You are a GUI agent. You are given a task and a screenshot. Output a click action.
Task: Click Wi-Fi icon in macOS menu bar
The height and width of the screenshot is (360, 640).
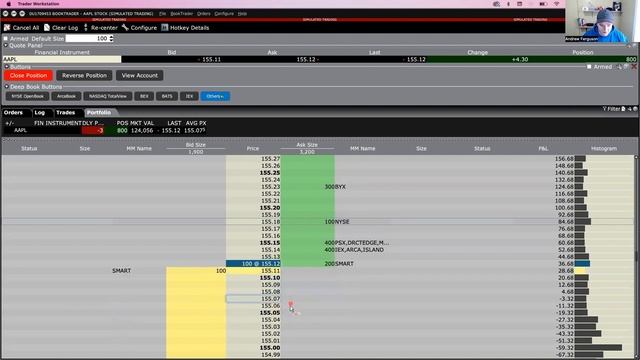[557, 4]
